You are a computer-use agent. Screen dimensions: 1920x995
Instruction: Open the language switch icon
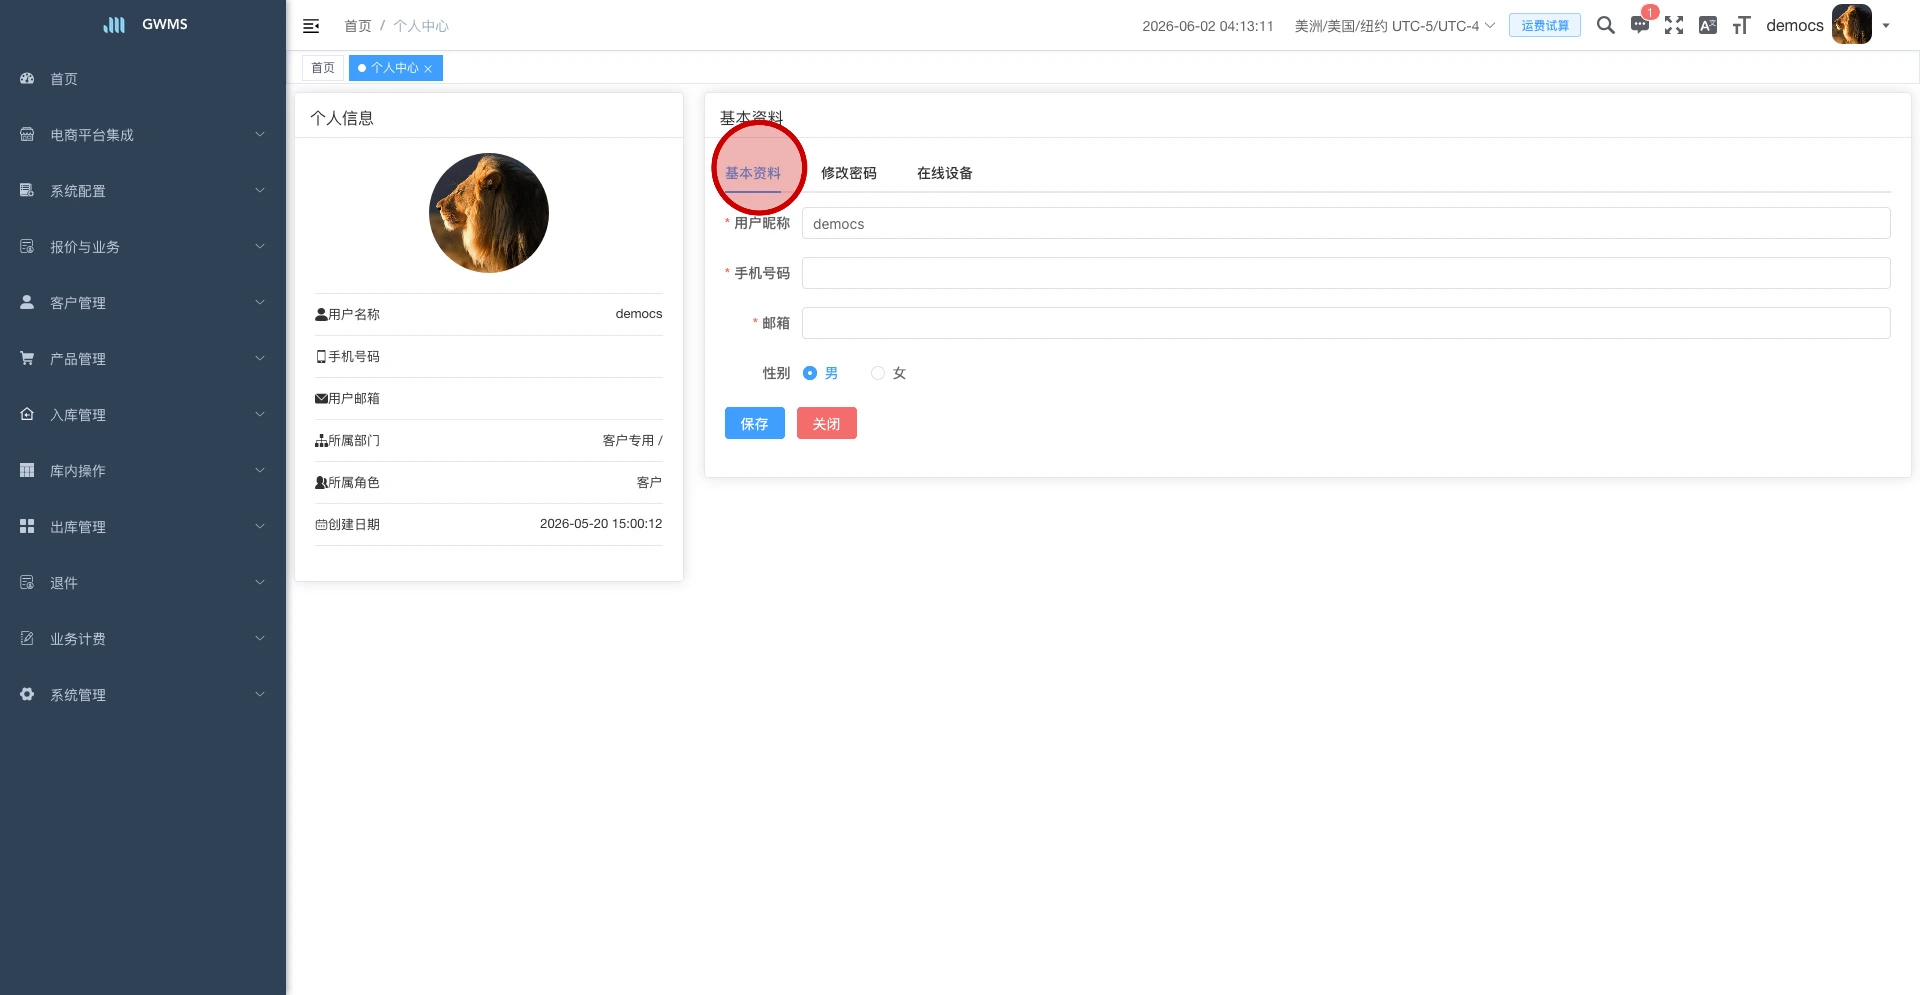1707,25
